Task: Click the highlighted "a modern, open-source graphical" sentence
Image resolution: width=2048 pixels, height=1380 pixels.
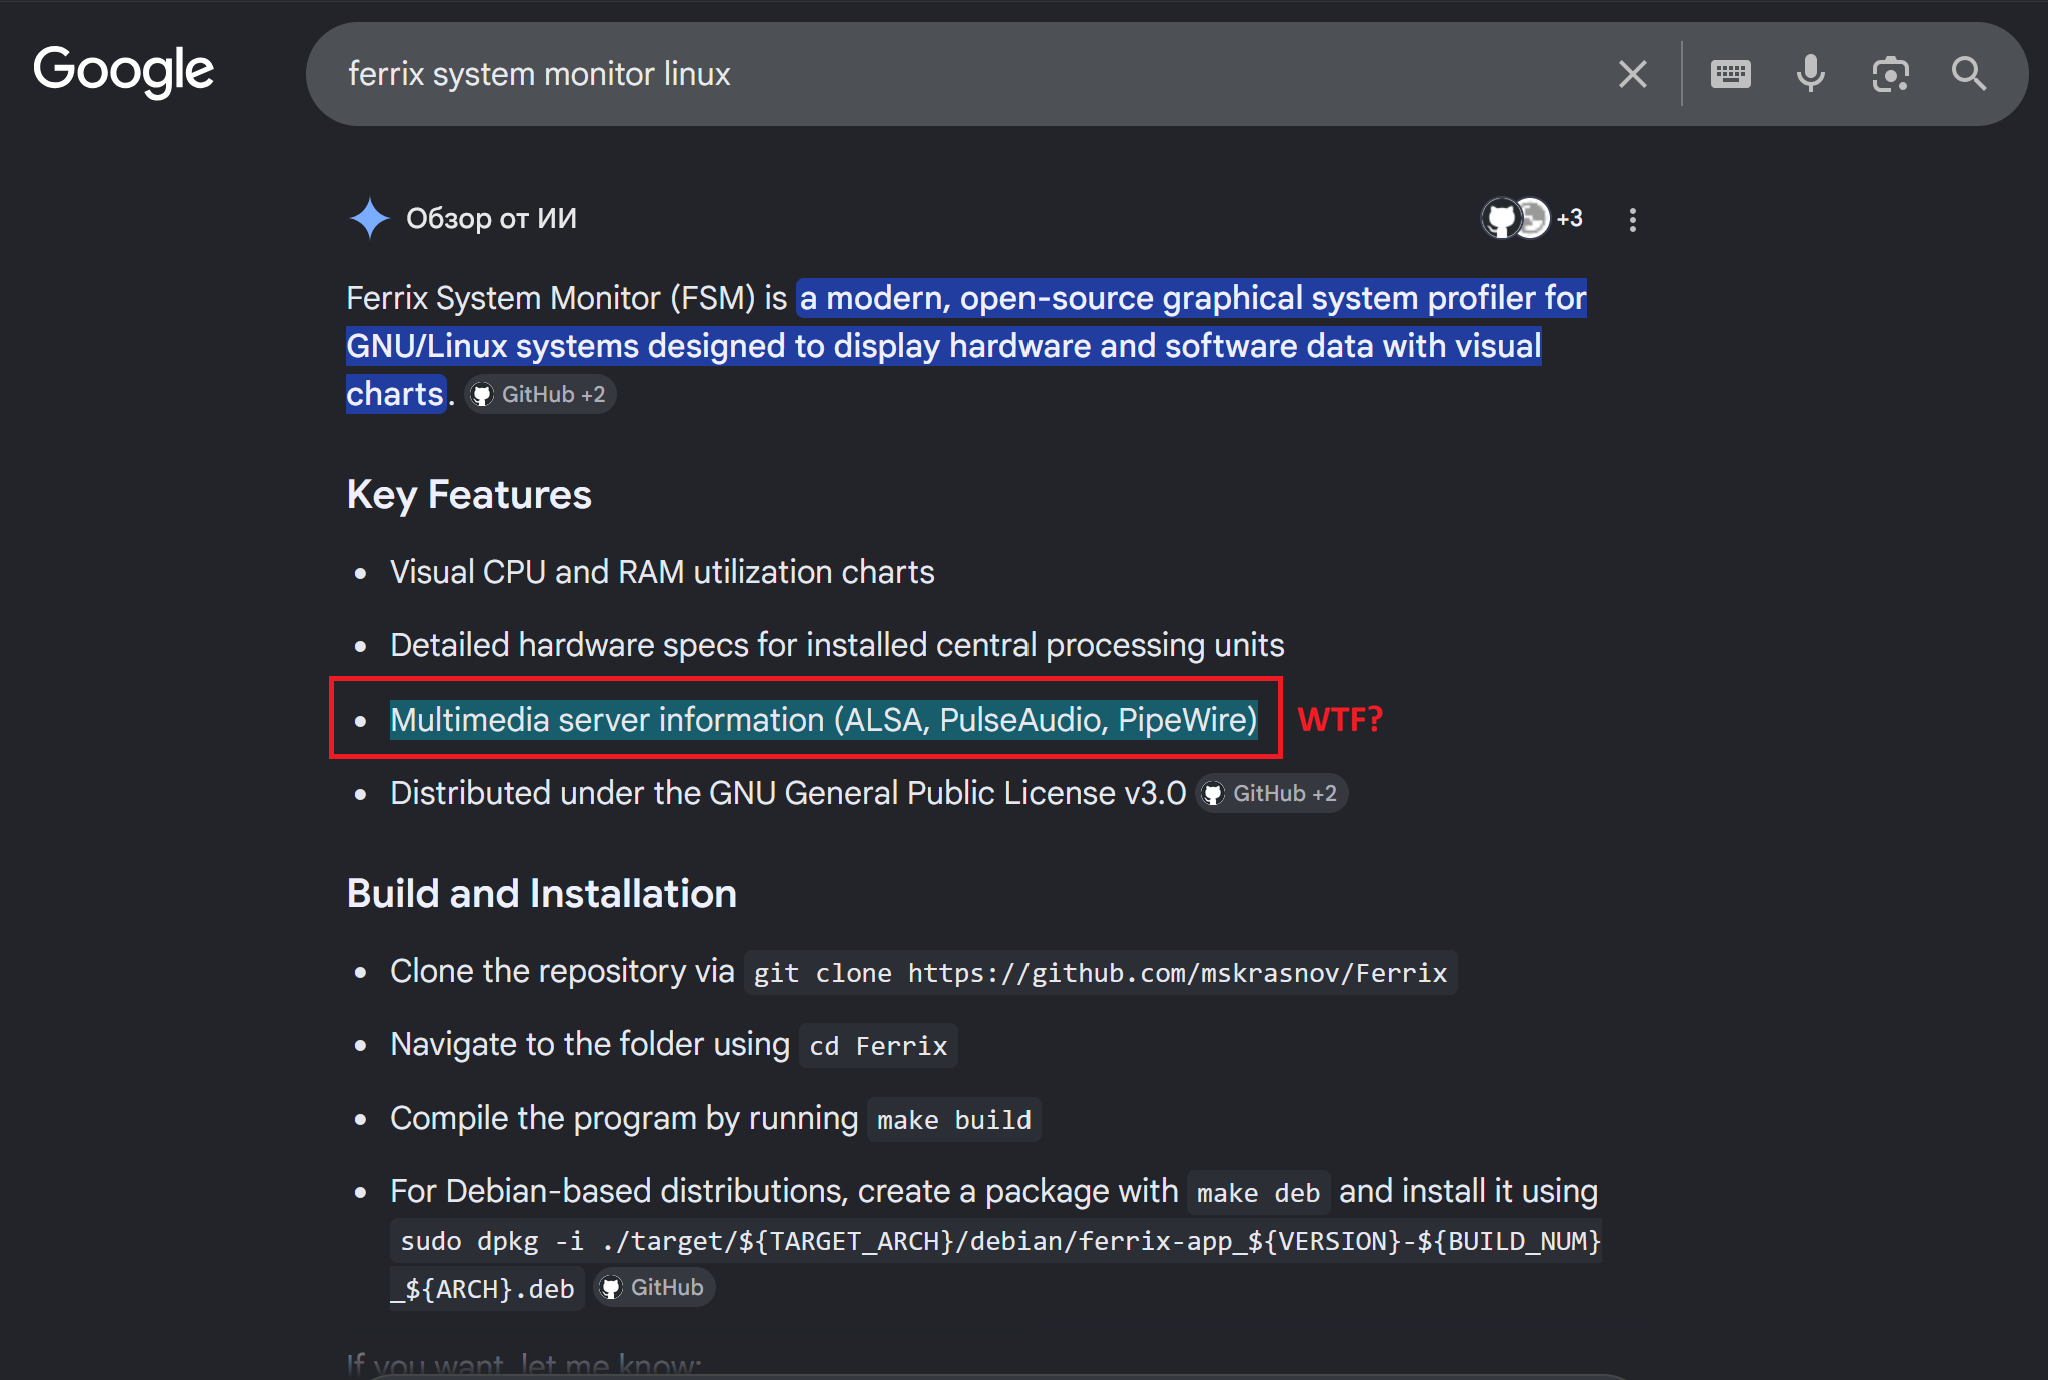Action: click(x=966, y=346)
